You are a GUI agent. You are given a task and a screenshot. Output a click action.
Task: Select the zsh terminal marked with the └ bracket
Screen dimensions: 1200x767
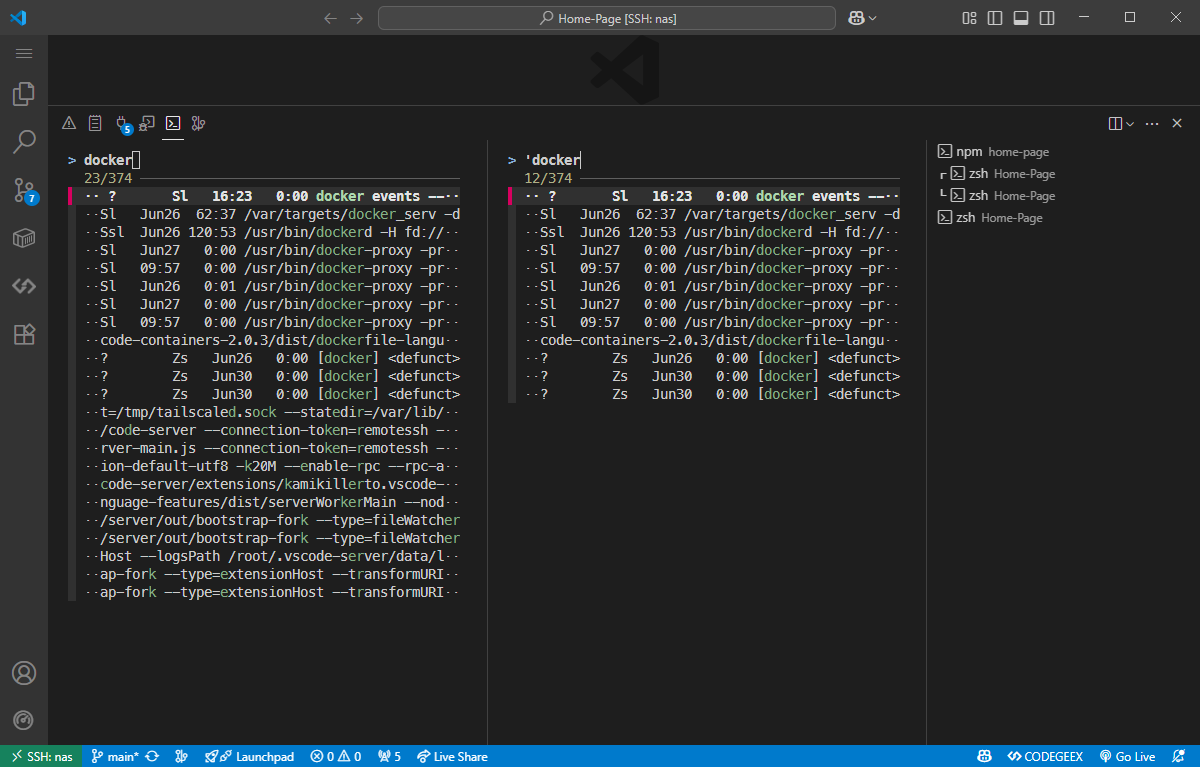[1062, 196]
